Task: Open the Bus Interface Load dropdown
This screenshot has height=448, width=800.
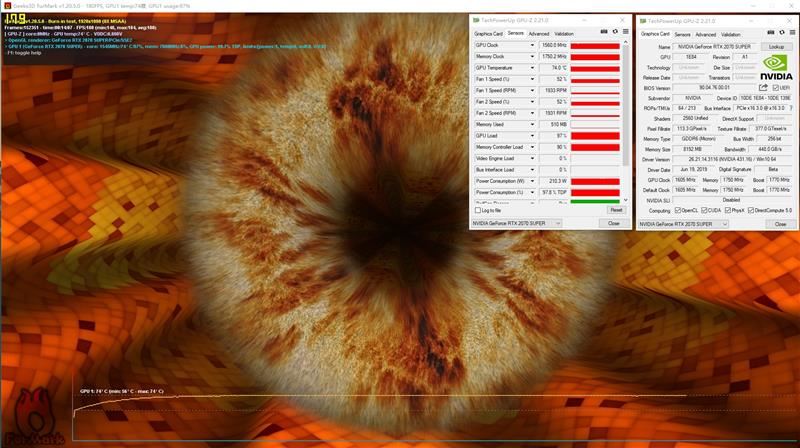Action: tap(532, 170)
